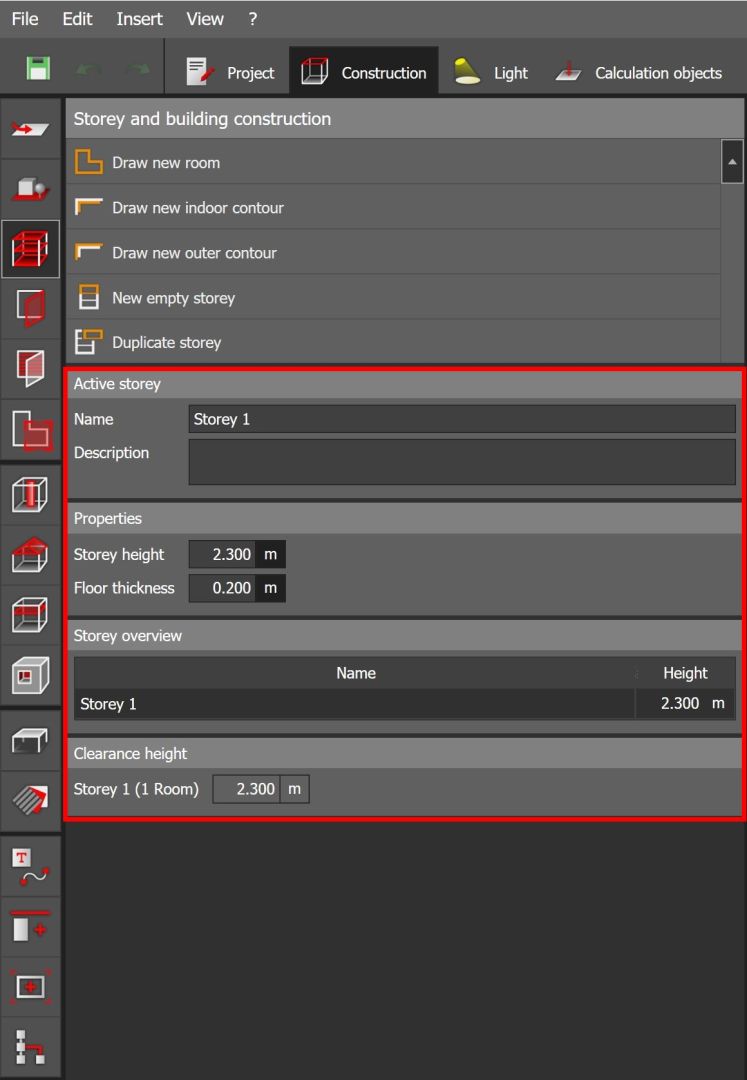Click the greyed-out undo arrow
Viewport: 747px width, 1080px height.
(x=89, y=70)
